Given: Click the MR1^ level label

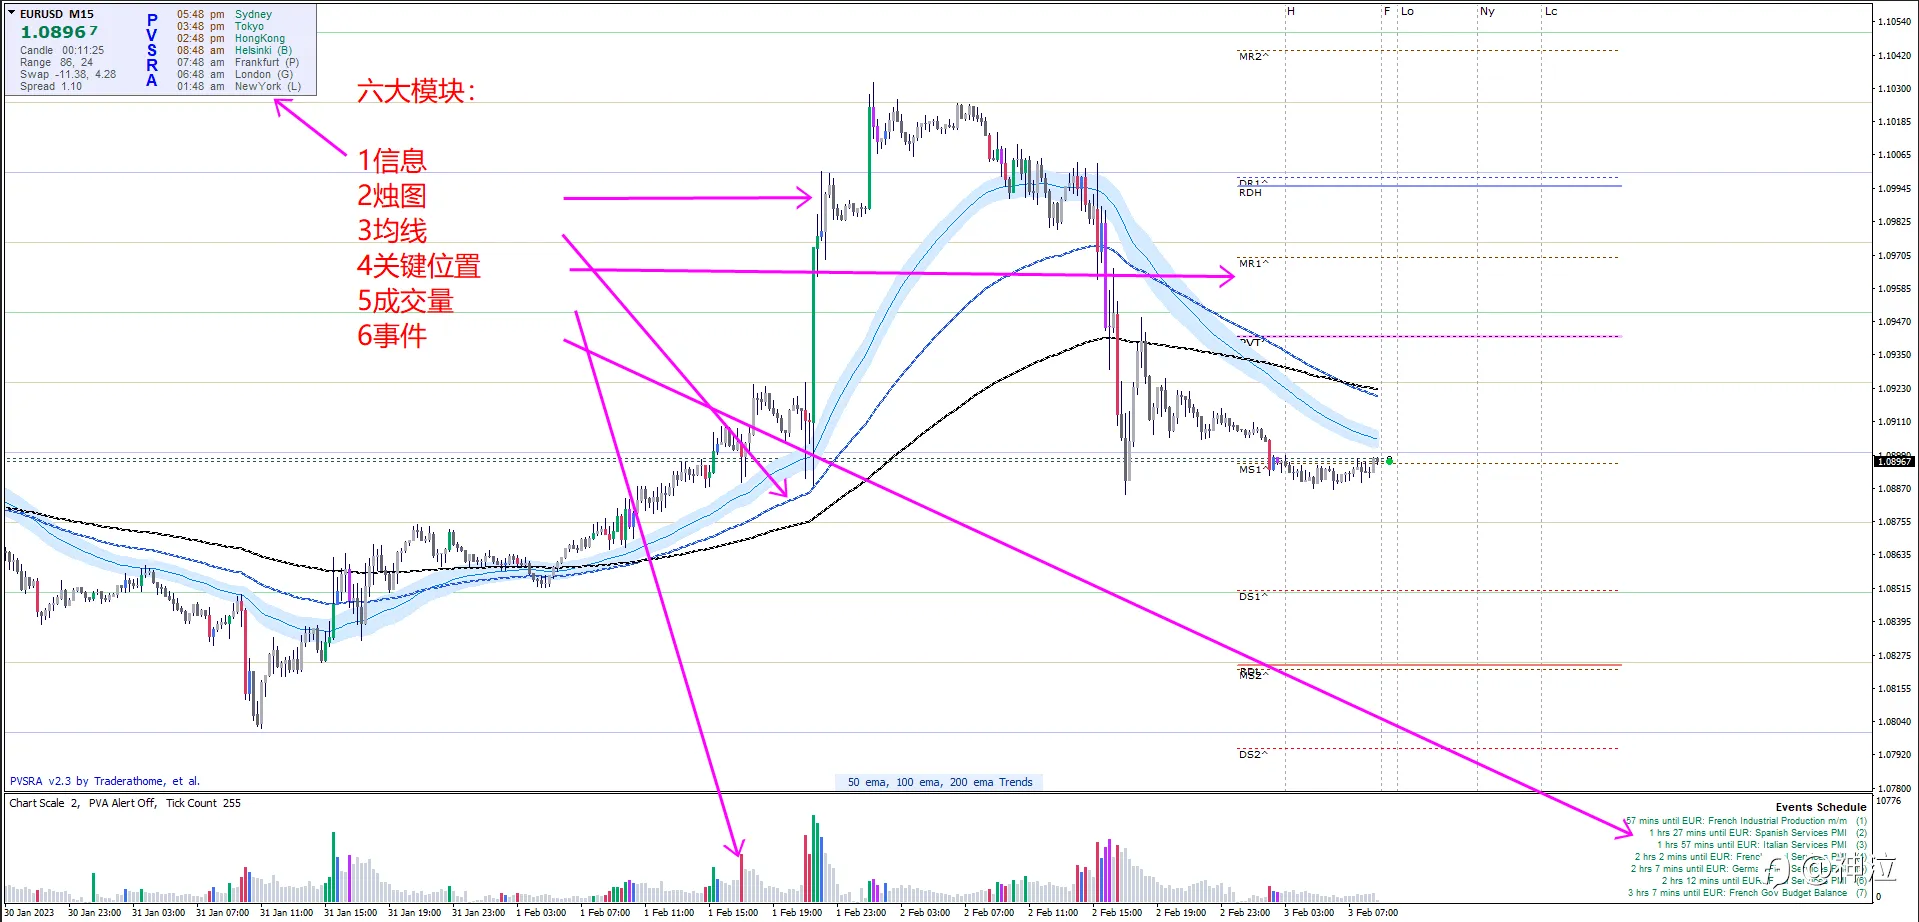Looking at the screenshot, I should click(x=1253, y=264).
